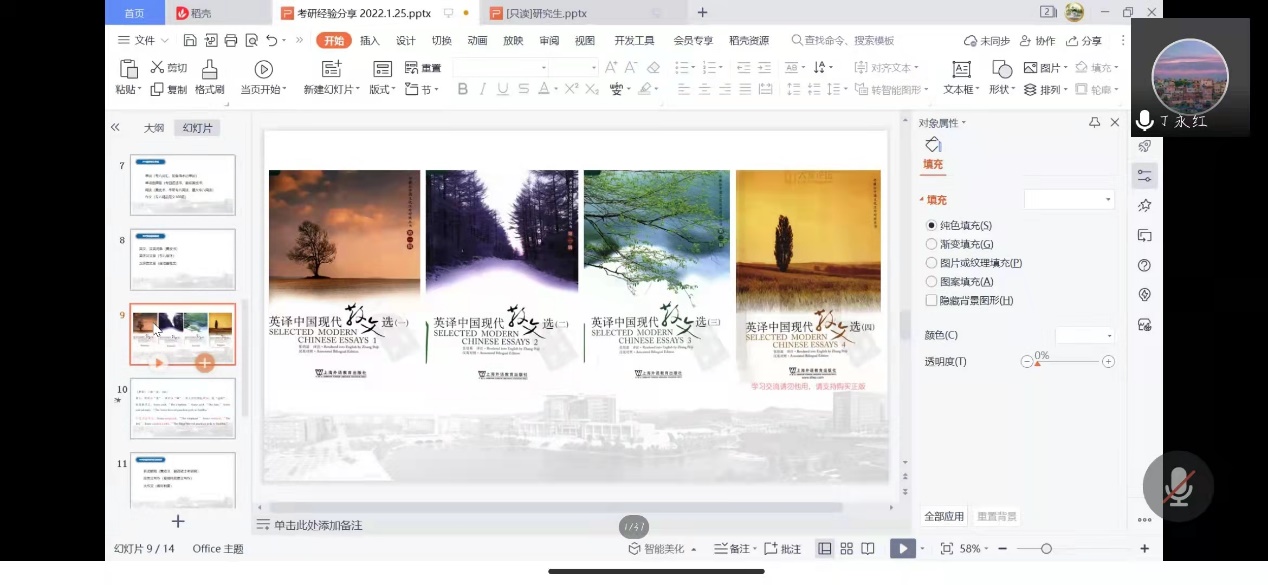Image resolution: width=1268 pixels, height=585 pixels.
Task: Click the Text Box (文本框) icon
Action: click(x=961, y=69)
